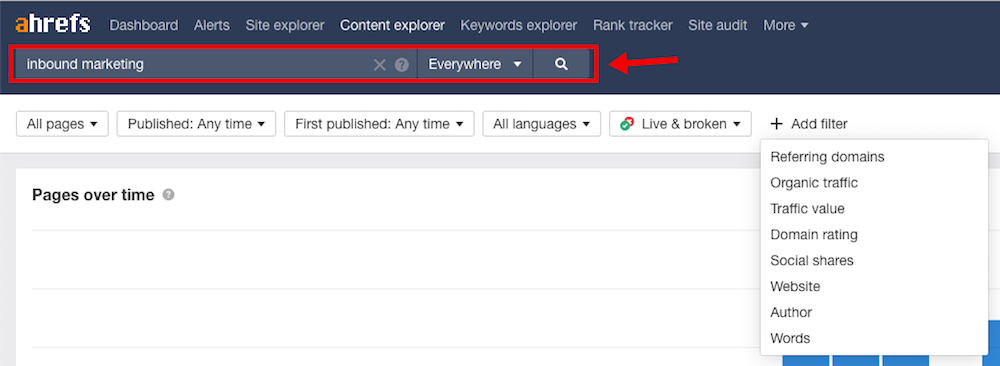The image size is (1000, 366).
Task: Select Domain rating filter option
Action: pyautogui.click(x=874, y=235)
